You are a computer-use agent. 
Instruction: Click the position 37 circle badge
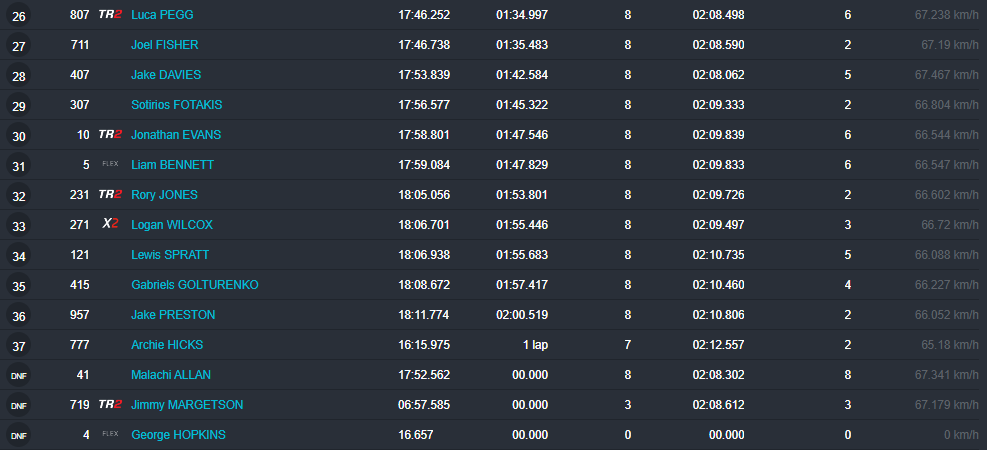(19, 346)
